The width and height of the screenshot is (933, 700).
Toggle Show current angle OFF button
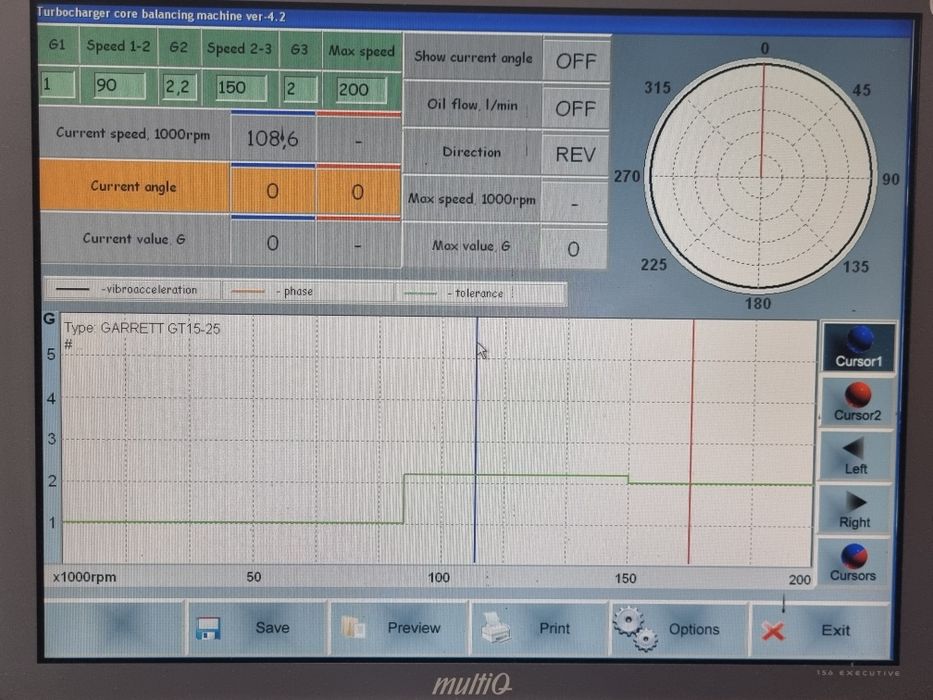pos(576,61)
